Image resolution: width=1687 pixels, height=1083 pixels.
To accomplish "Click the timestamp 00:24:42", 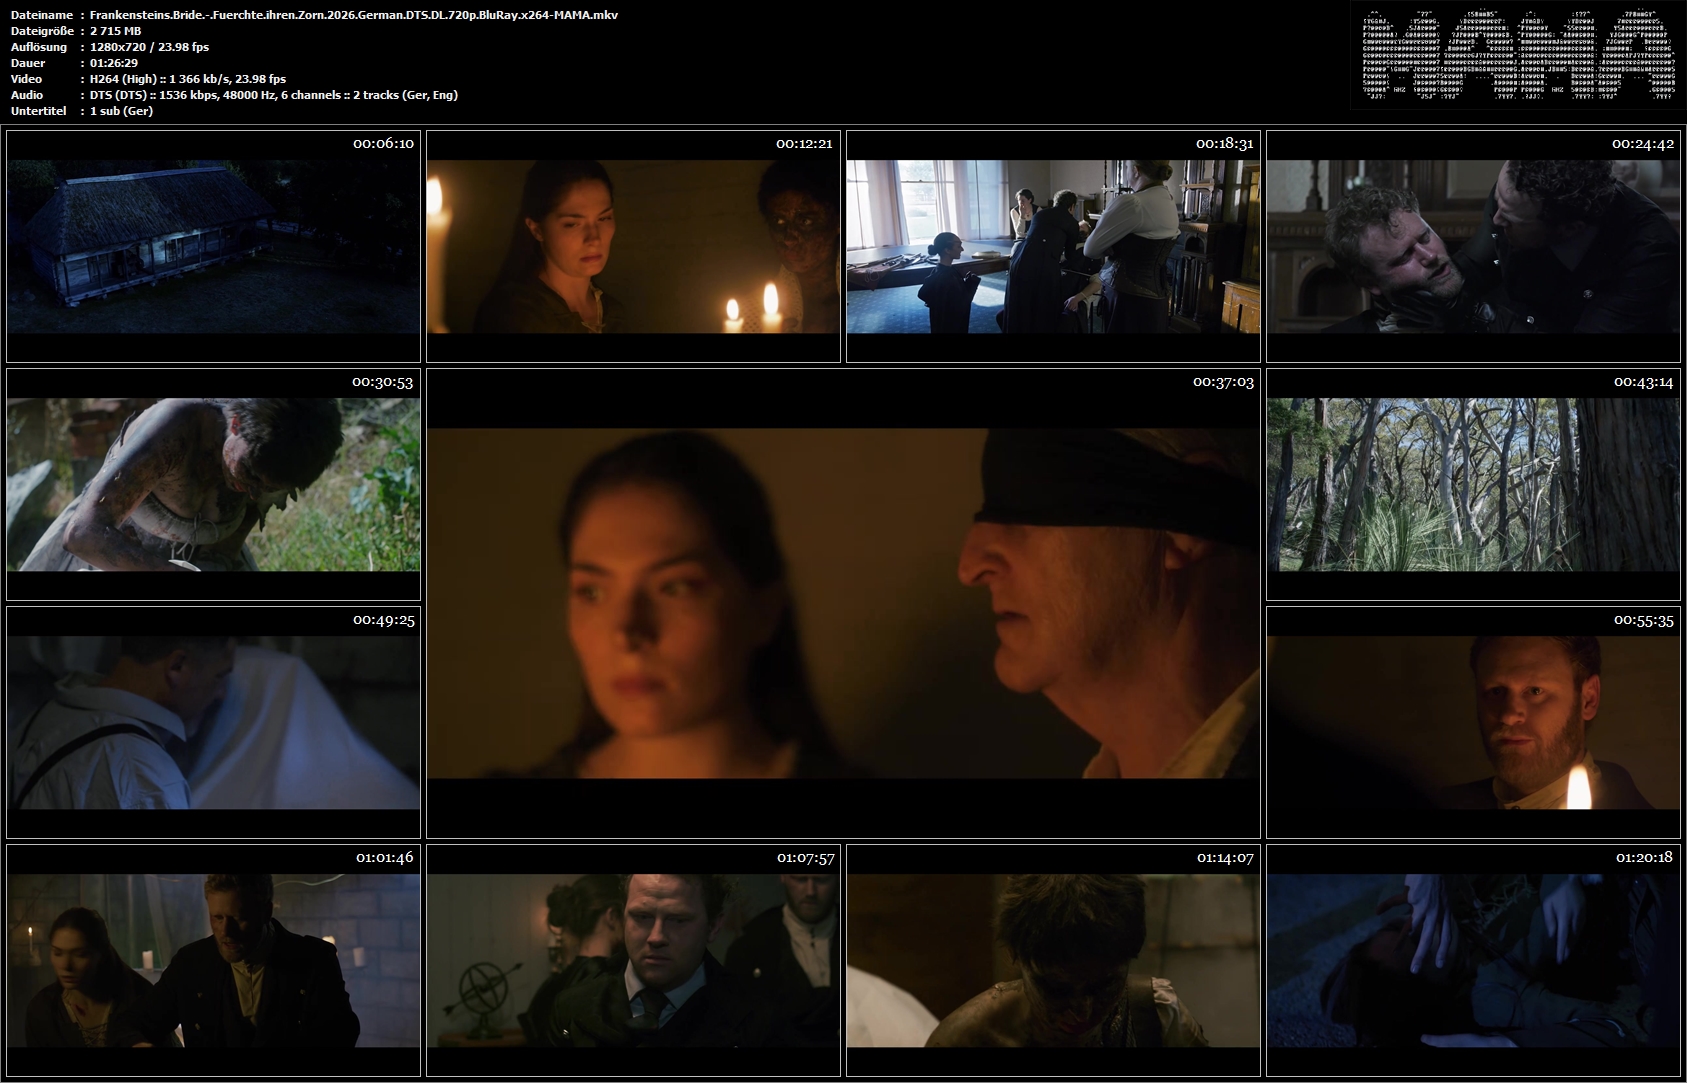I will [1643, 144].
